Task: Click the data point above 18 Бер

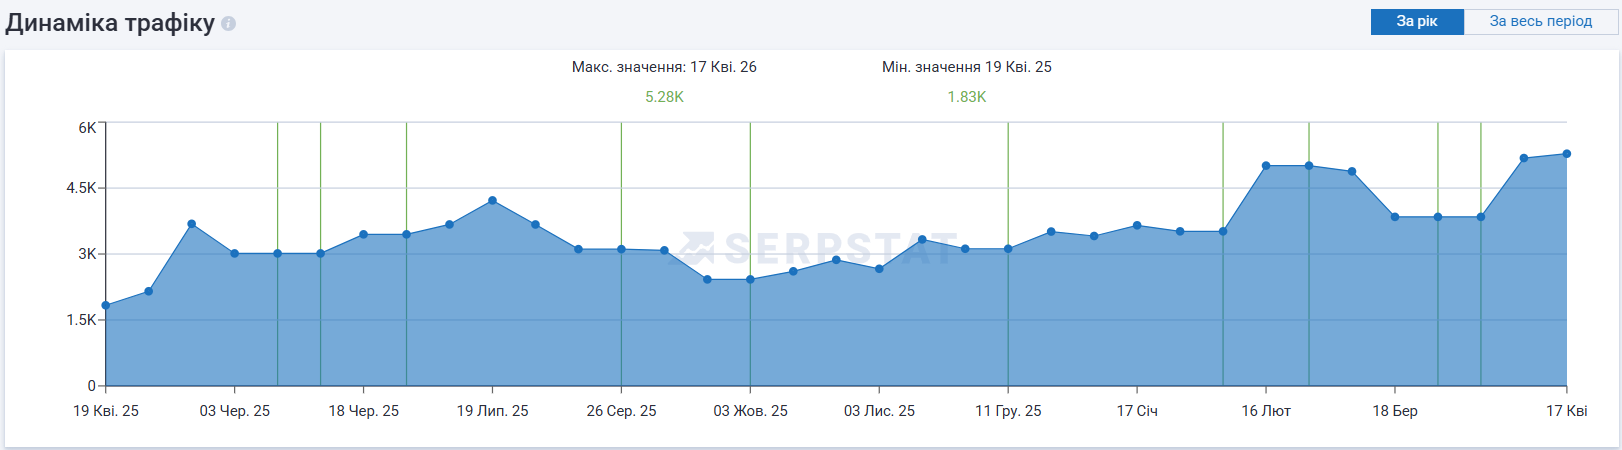Action: point(1395,217)
